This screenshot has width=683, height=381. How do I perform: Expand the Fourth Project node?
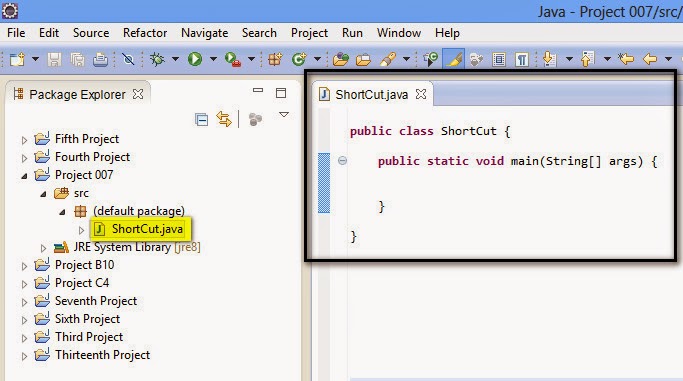tap(24, 158)
